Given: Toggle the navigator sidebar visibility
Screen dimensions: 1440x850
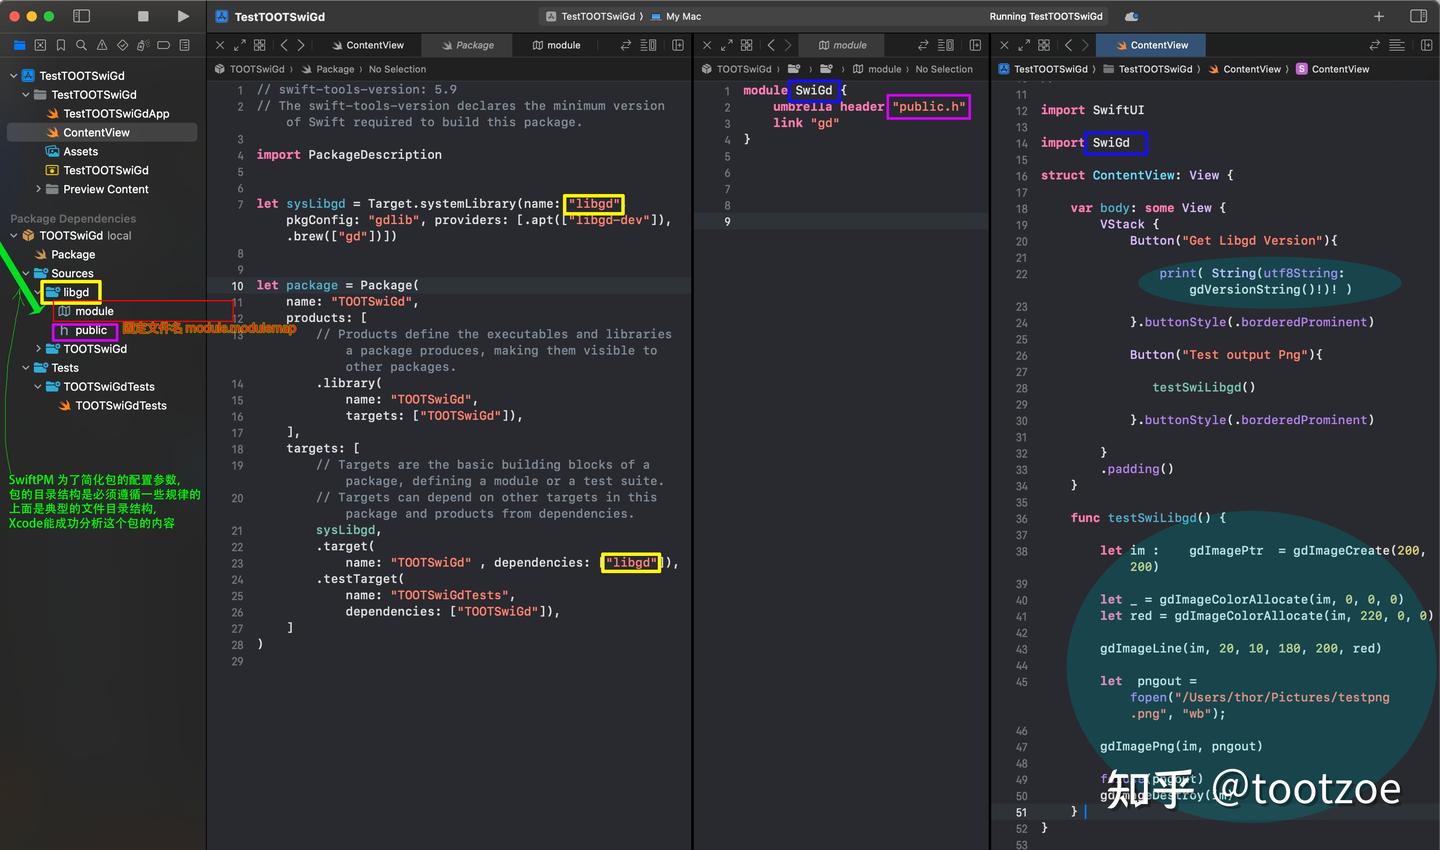Looking at the screenshot, I should pyautogui.click(x=80, y=16).
